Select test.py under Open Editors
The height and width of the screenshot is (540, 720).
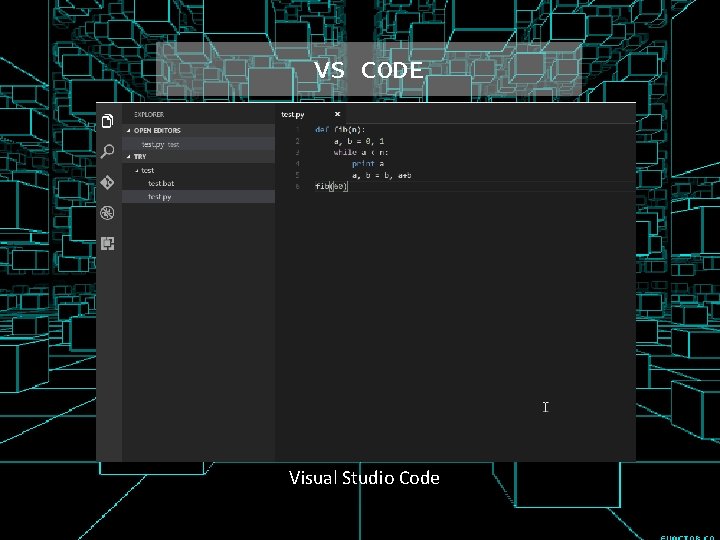(x=199, y=144)
